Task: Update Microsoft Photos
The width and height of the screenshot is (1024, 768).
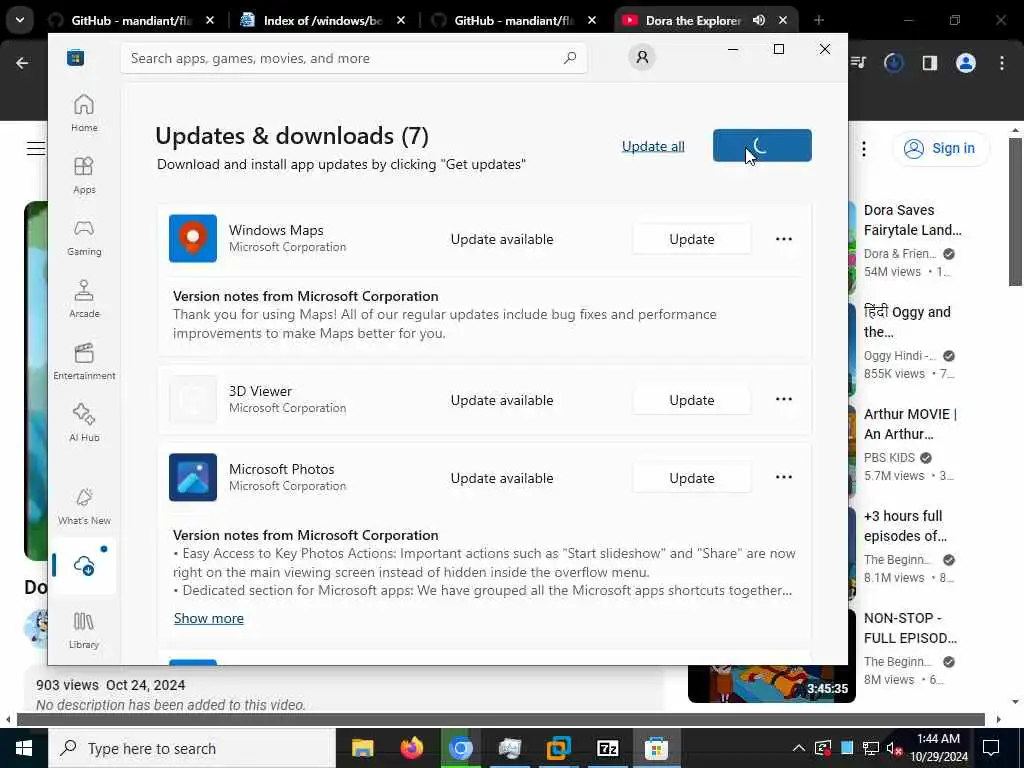Action: 692,478
